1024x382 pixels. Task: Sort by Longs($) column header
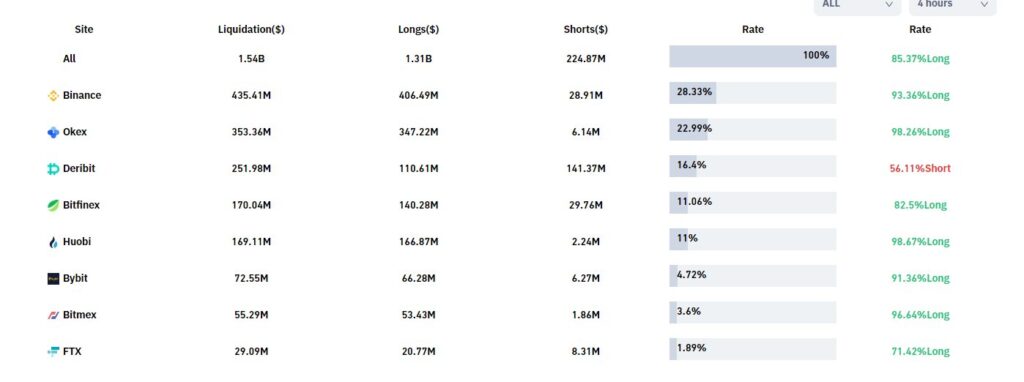click(419, 29)
